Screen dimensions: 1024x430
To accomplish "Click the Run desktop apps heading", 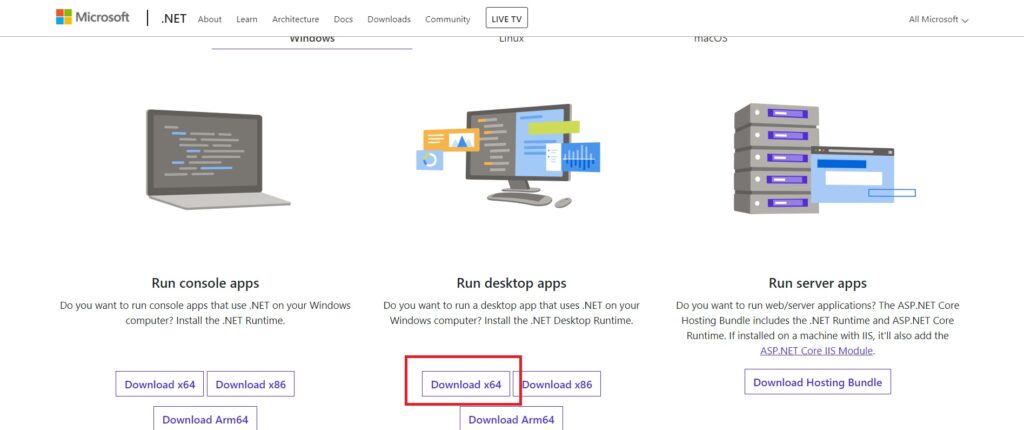I will pos(511,284).
